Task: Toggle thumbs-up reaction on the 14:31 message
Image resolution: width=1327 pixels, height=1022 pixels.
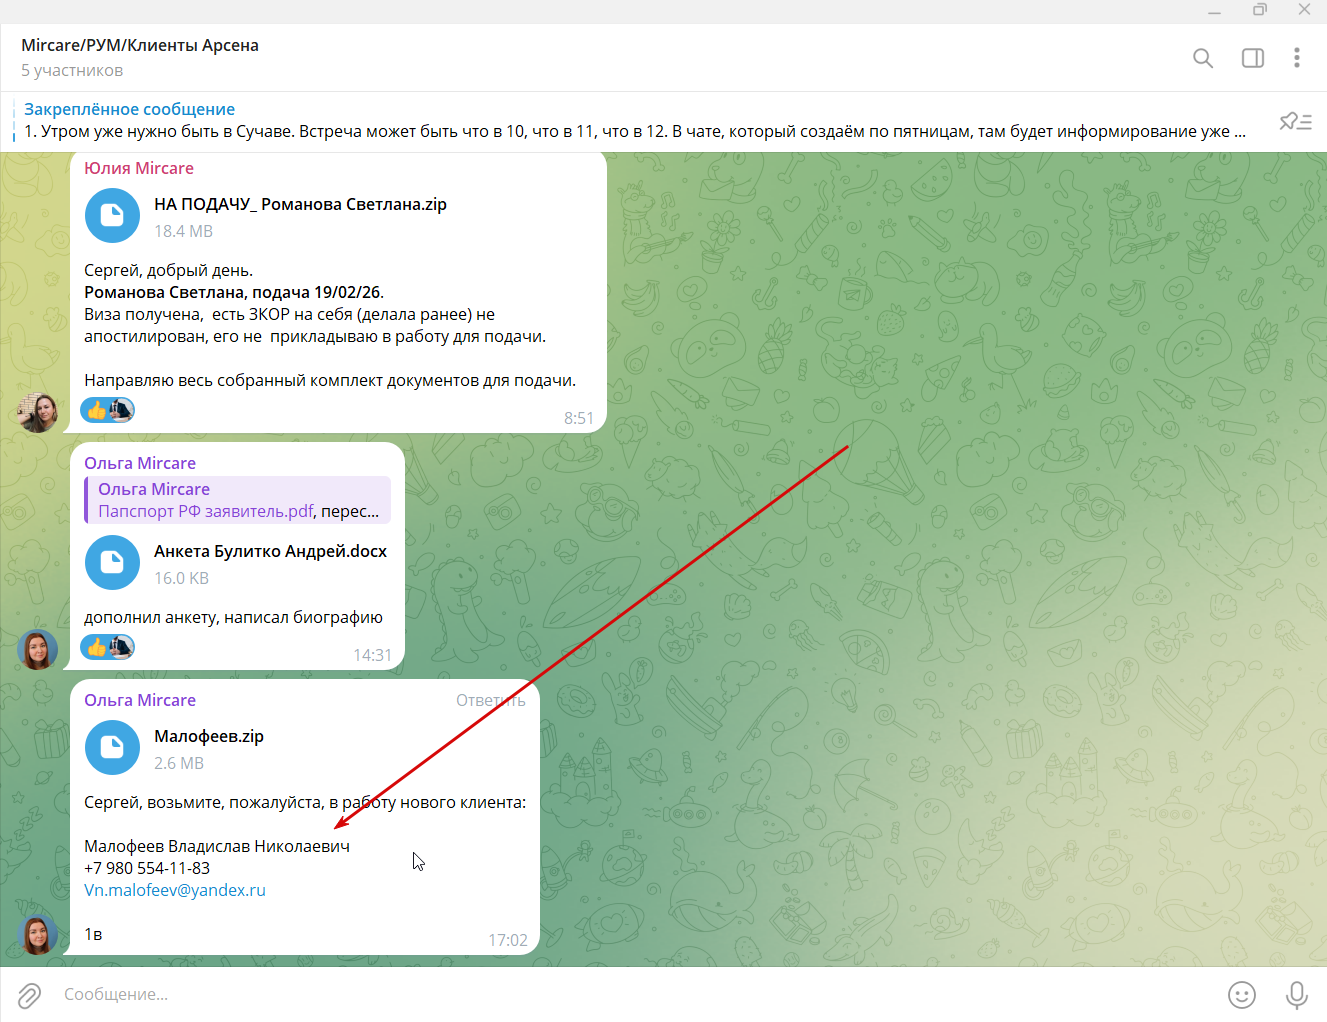Action: pyautogui.click(x=108, y=647)
